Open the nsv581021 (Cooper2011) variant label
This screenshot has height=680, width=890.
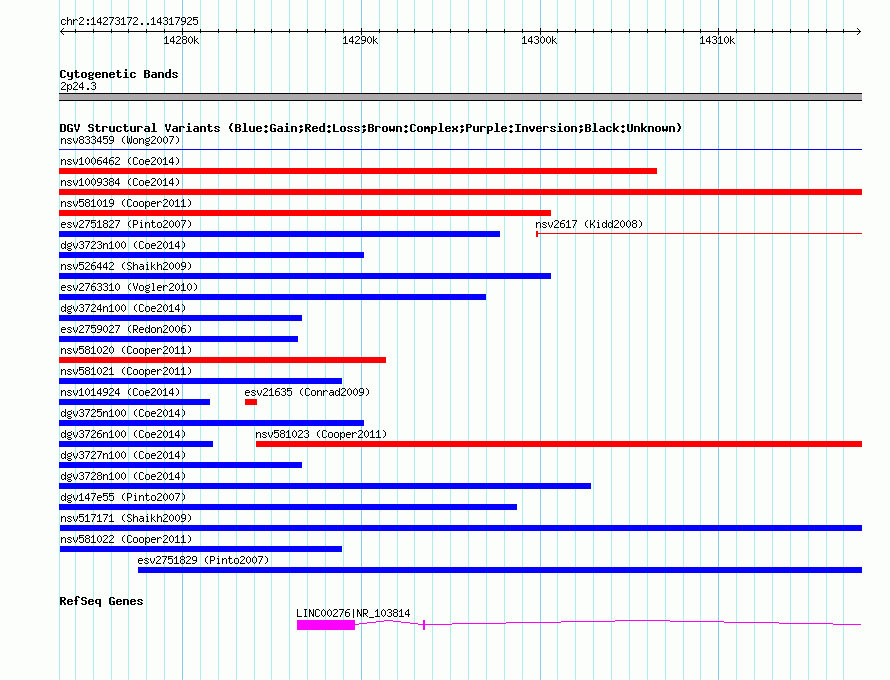126,371
